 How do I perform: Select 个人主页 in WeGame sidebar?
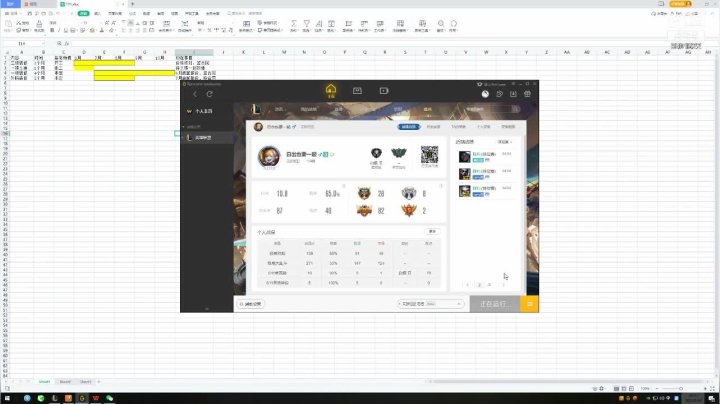[x=204, y=111]
